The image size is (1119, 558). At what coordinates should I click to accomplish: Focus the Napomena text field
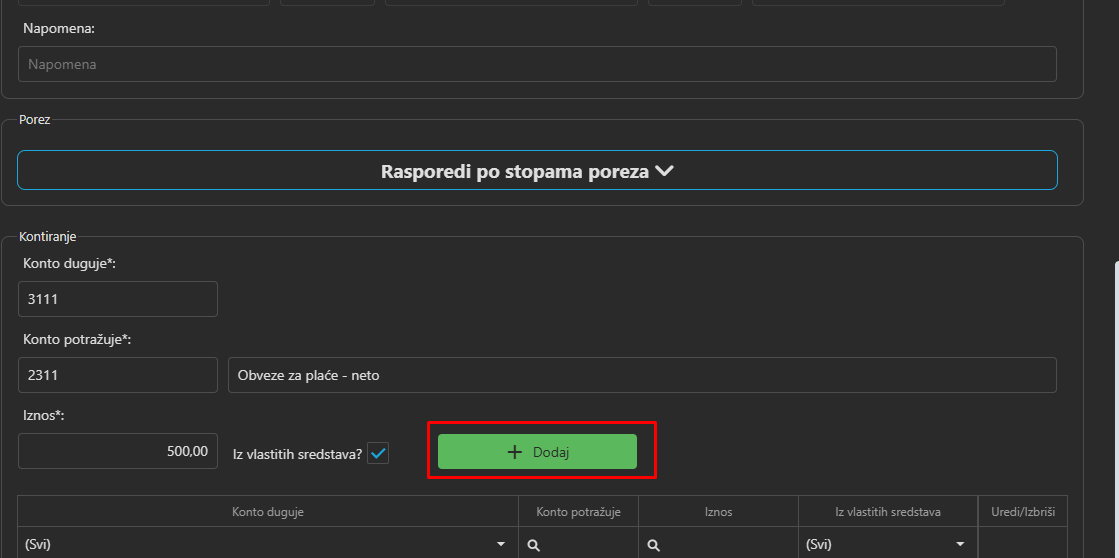click(x=537, y=64)
